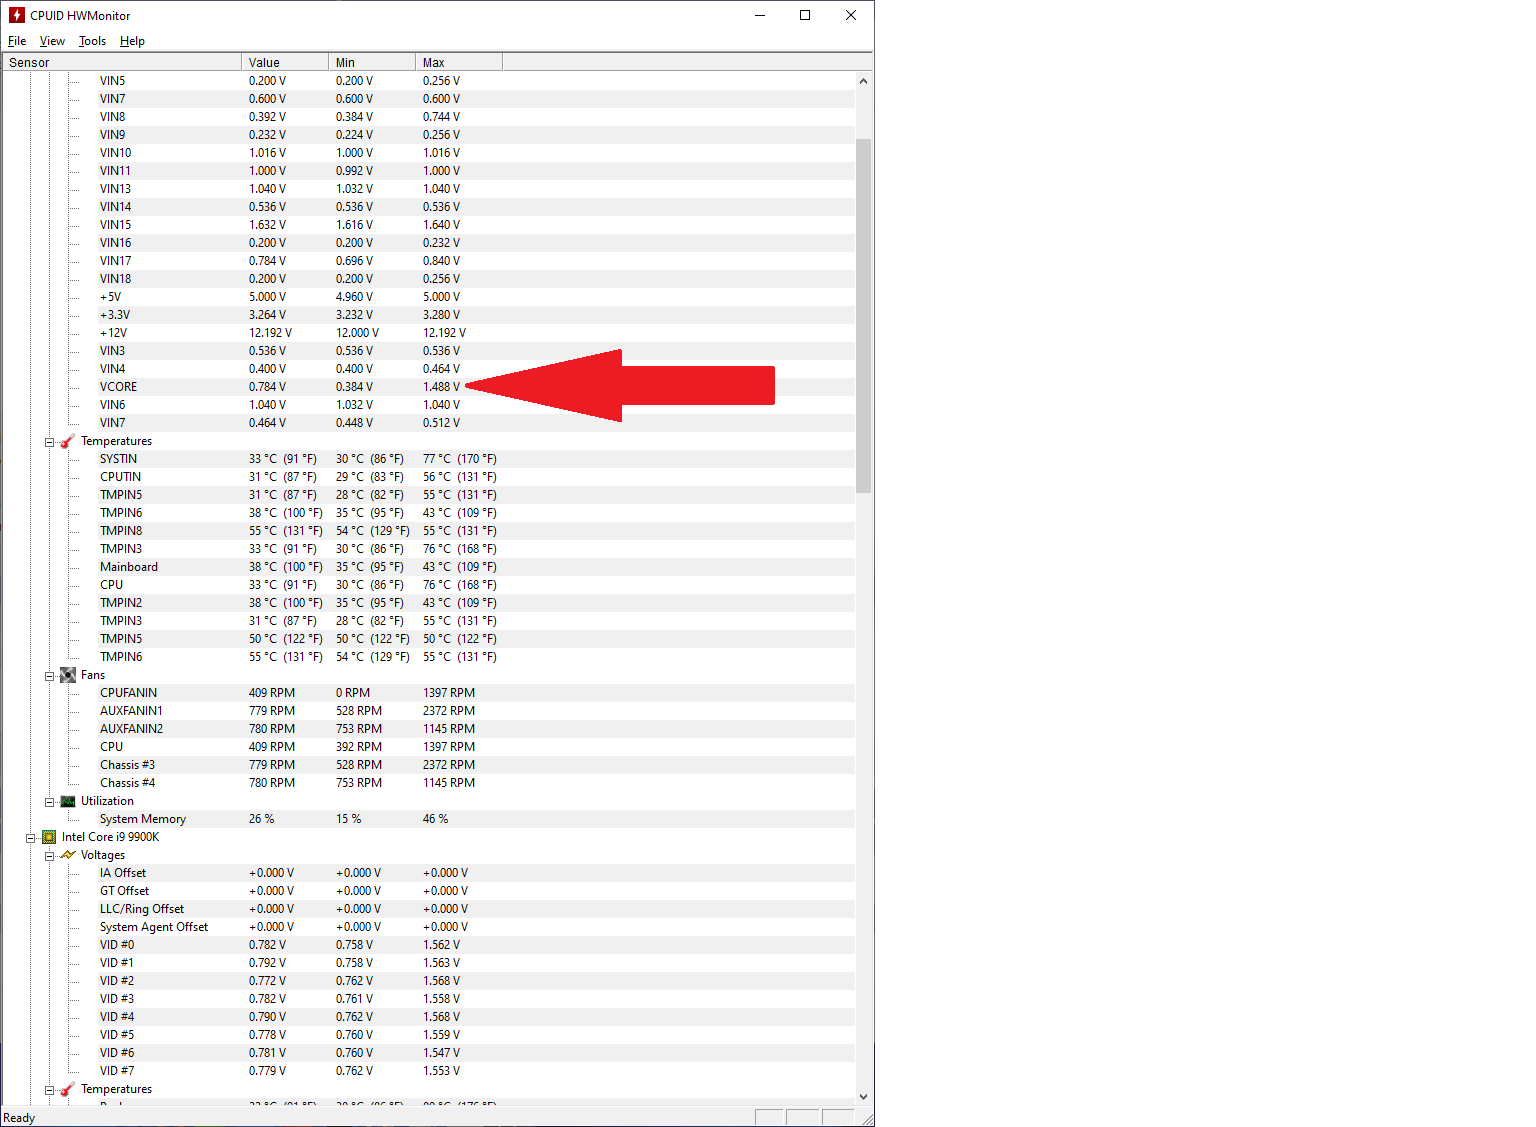This screenshot has height=1127, width=1536.
Task: Click the AUXFANIN1 max value 2372 RPM
Action: [x=449, y=711]
